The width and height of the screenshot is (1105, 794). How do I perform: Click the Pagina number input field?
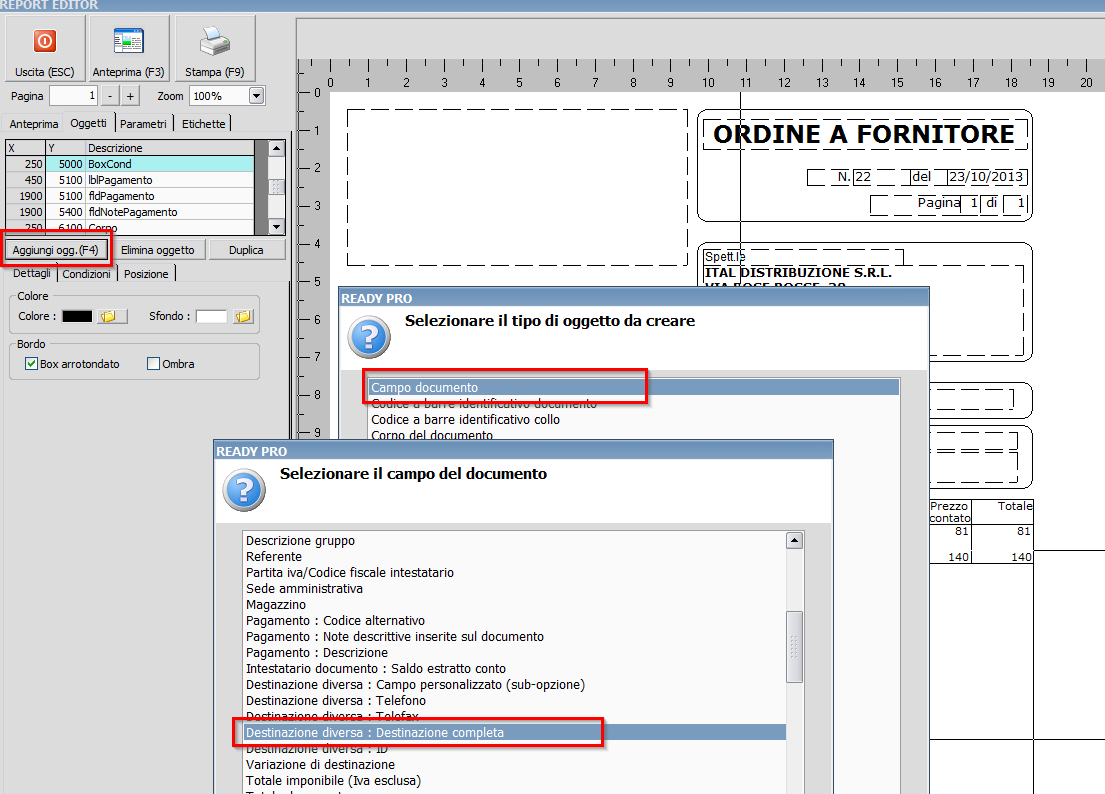tap(73, 96)
